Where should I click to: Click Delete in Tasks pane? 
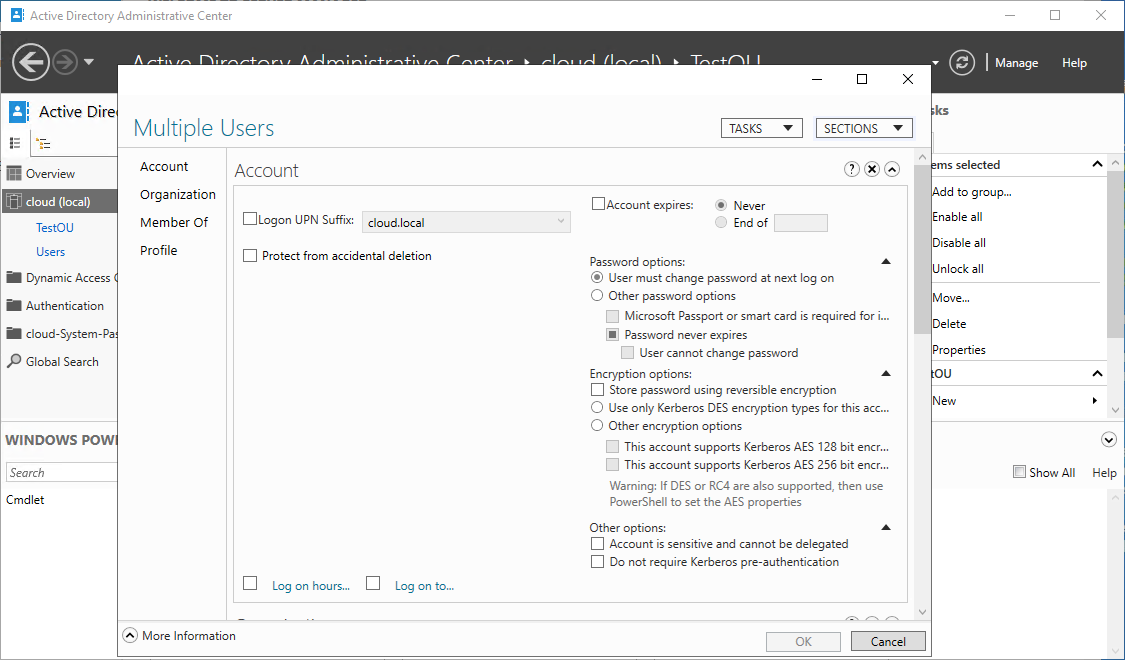click(949, 324)
